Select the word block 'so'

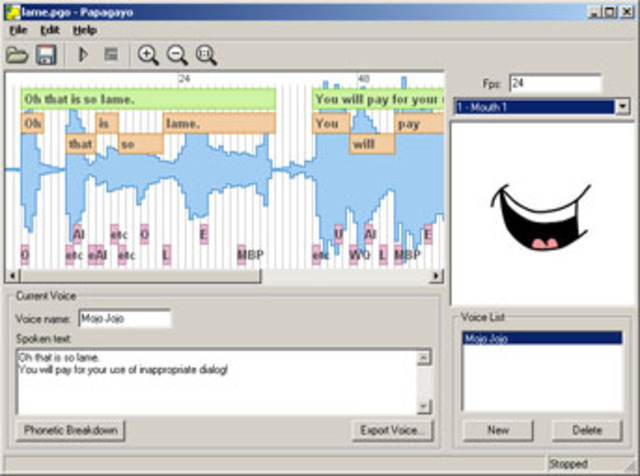(141, 144)
